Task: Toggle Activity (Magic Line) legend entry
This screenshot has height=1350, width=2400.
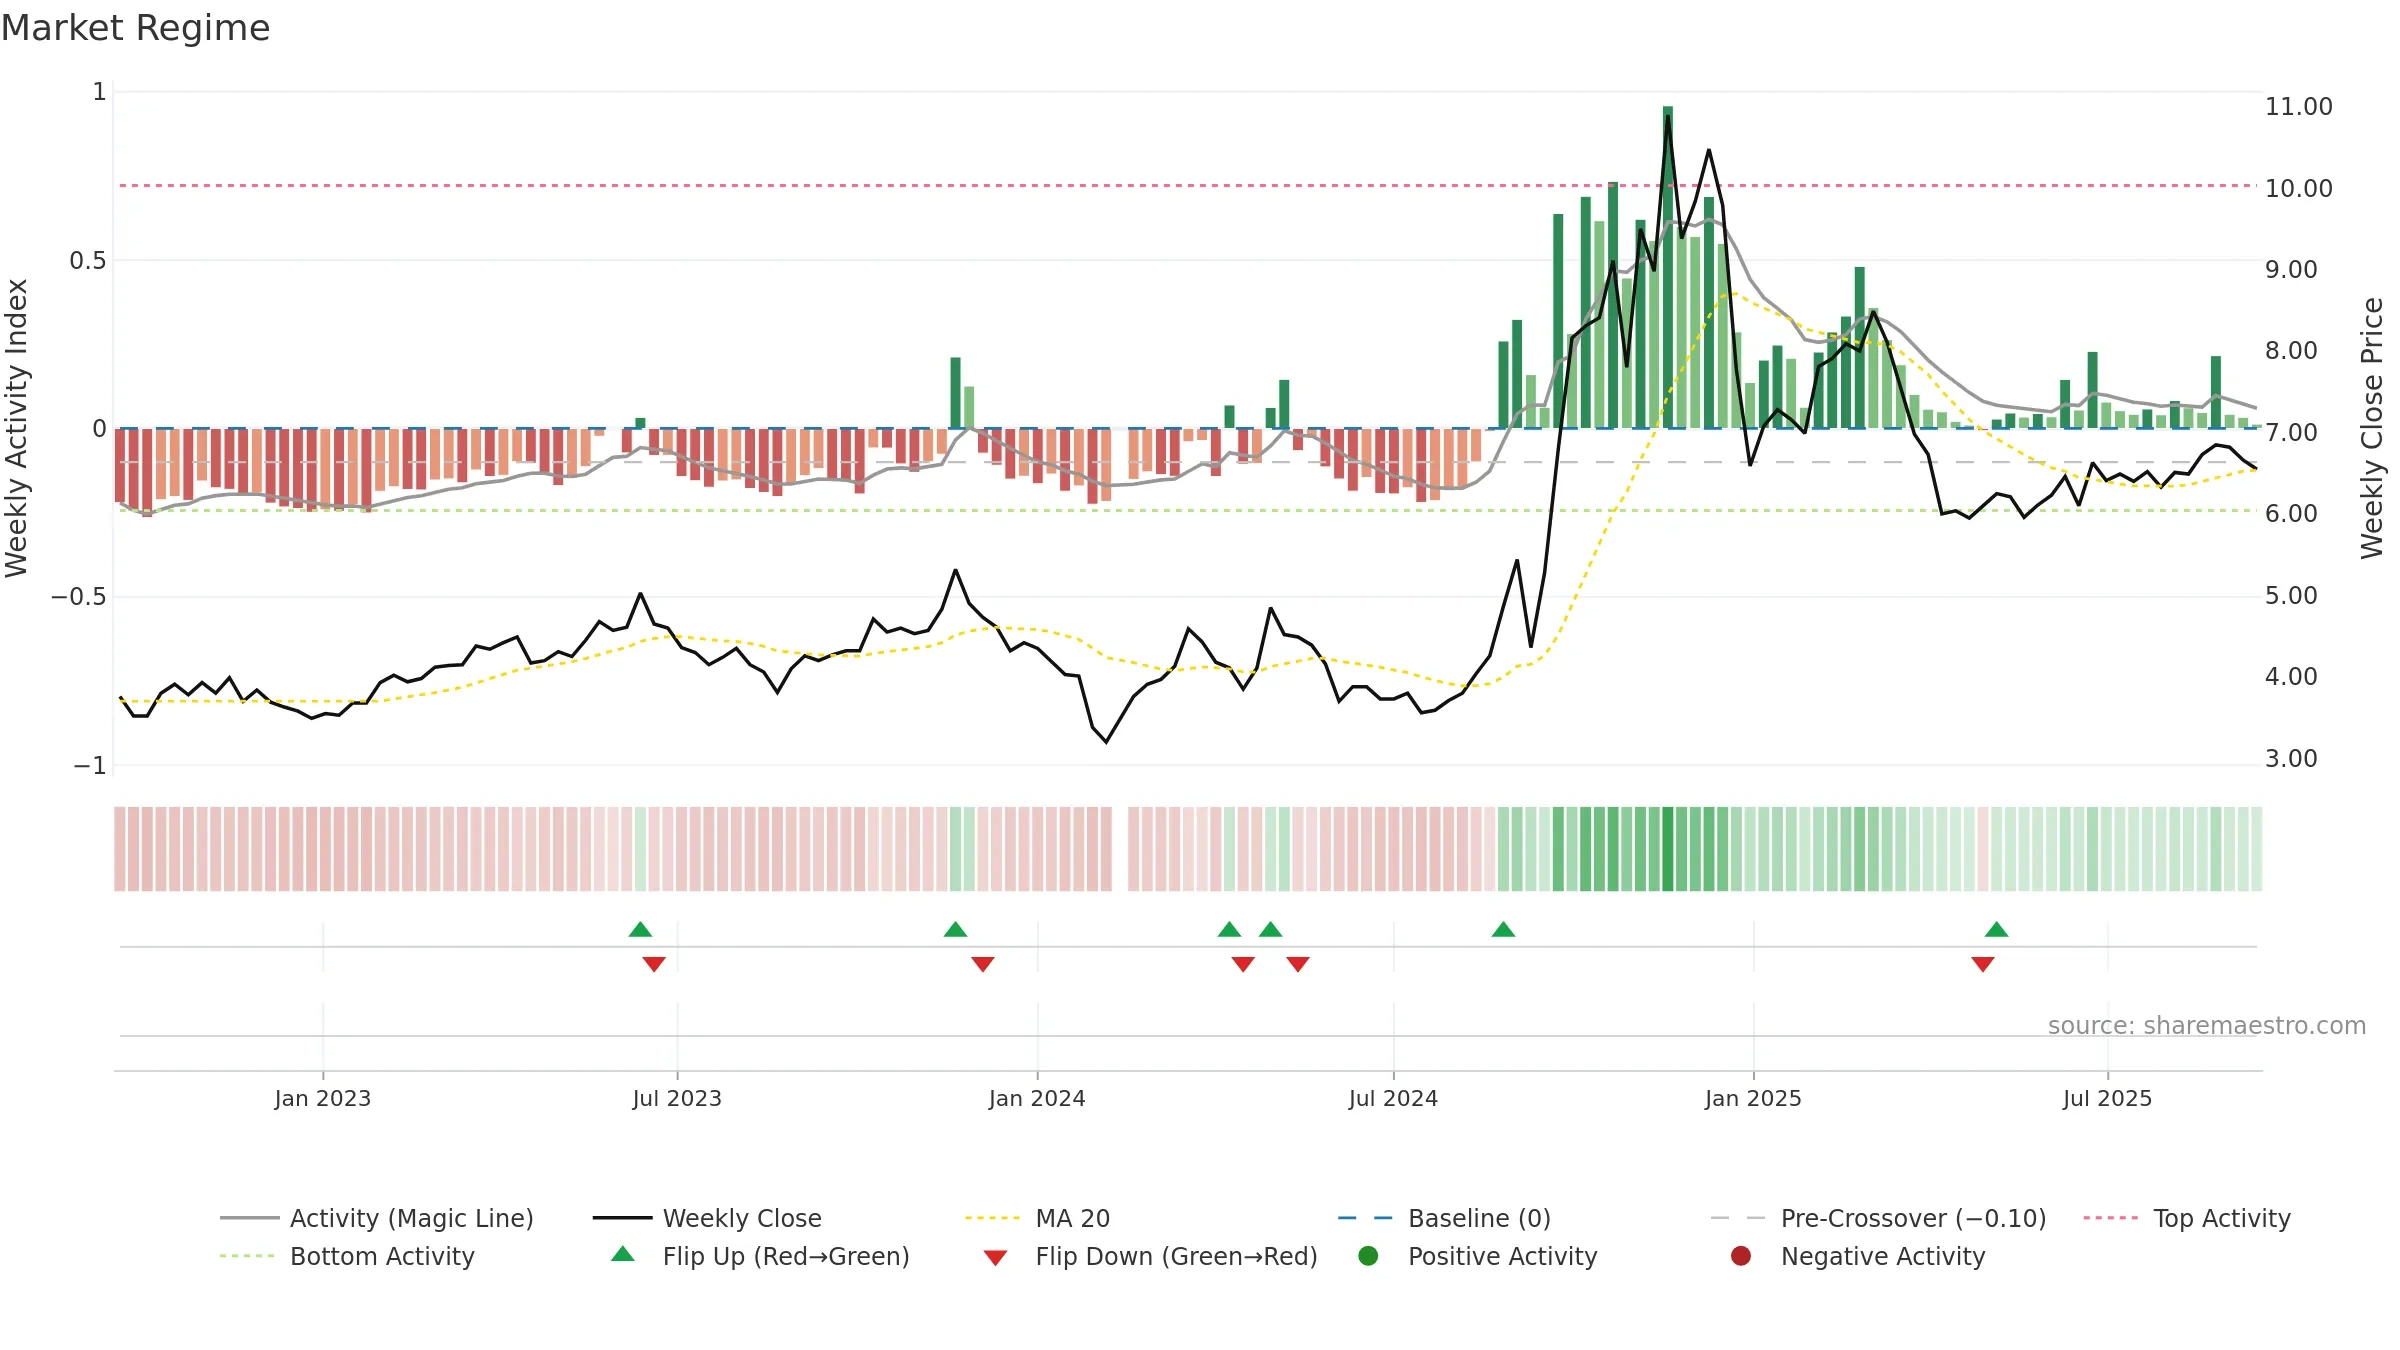Action: coord(377,1218)
